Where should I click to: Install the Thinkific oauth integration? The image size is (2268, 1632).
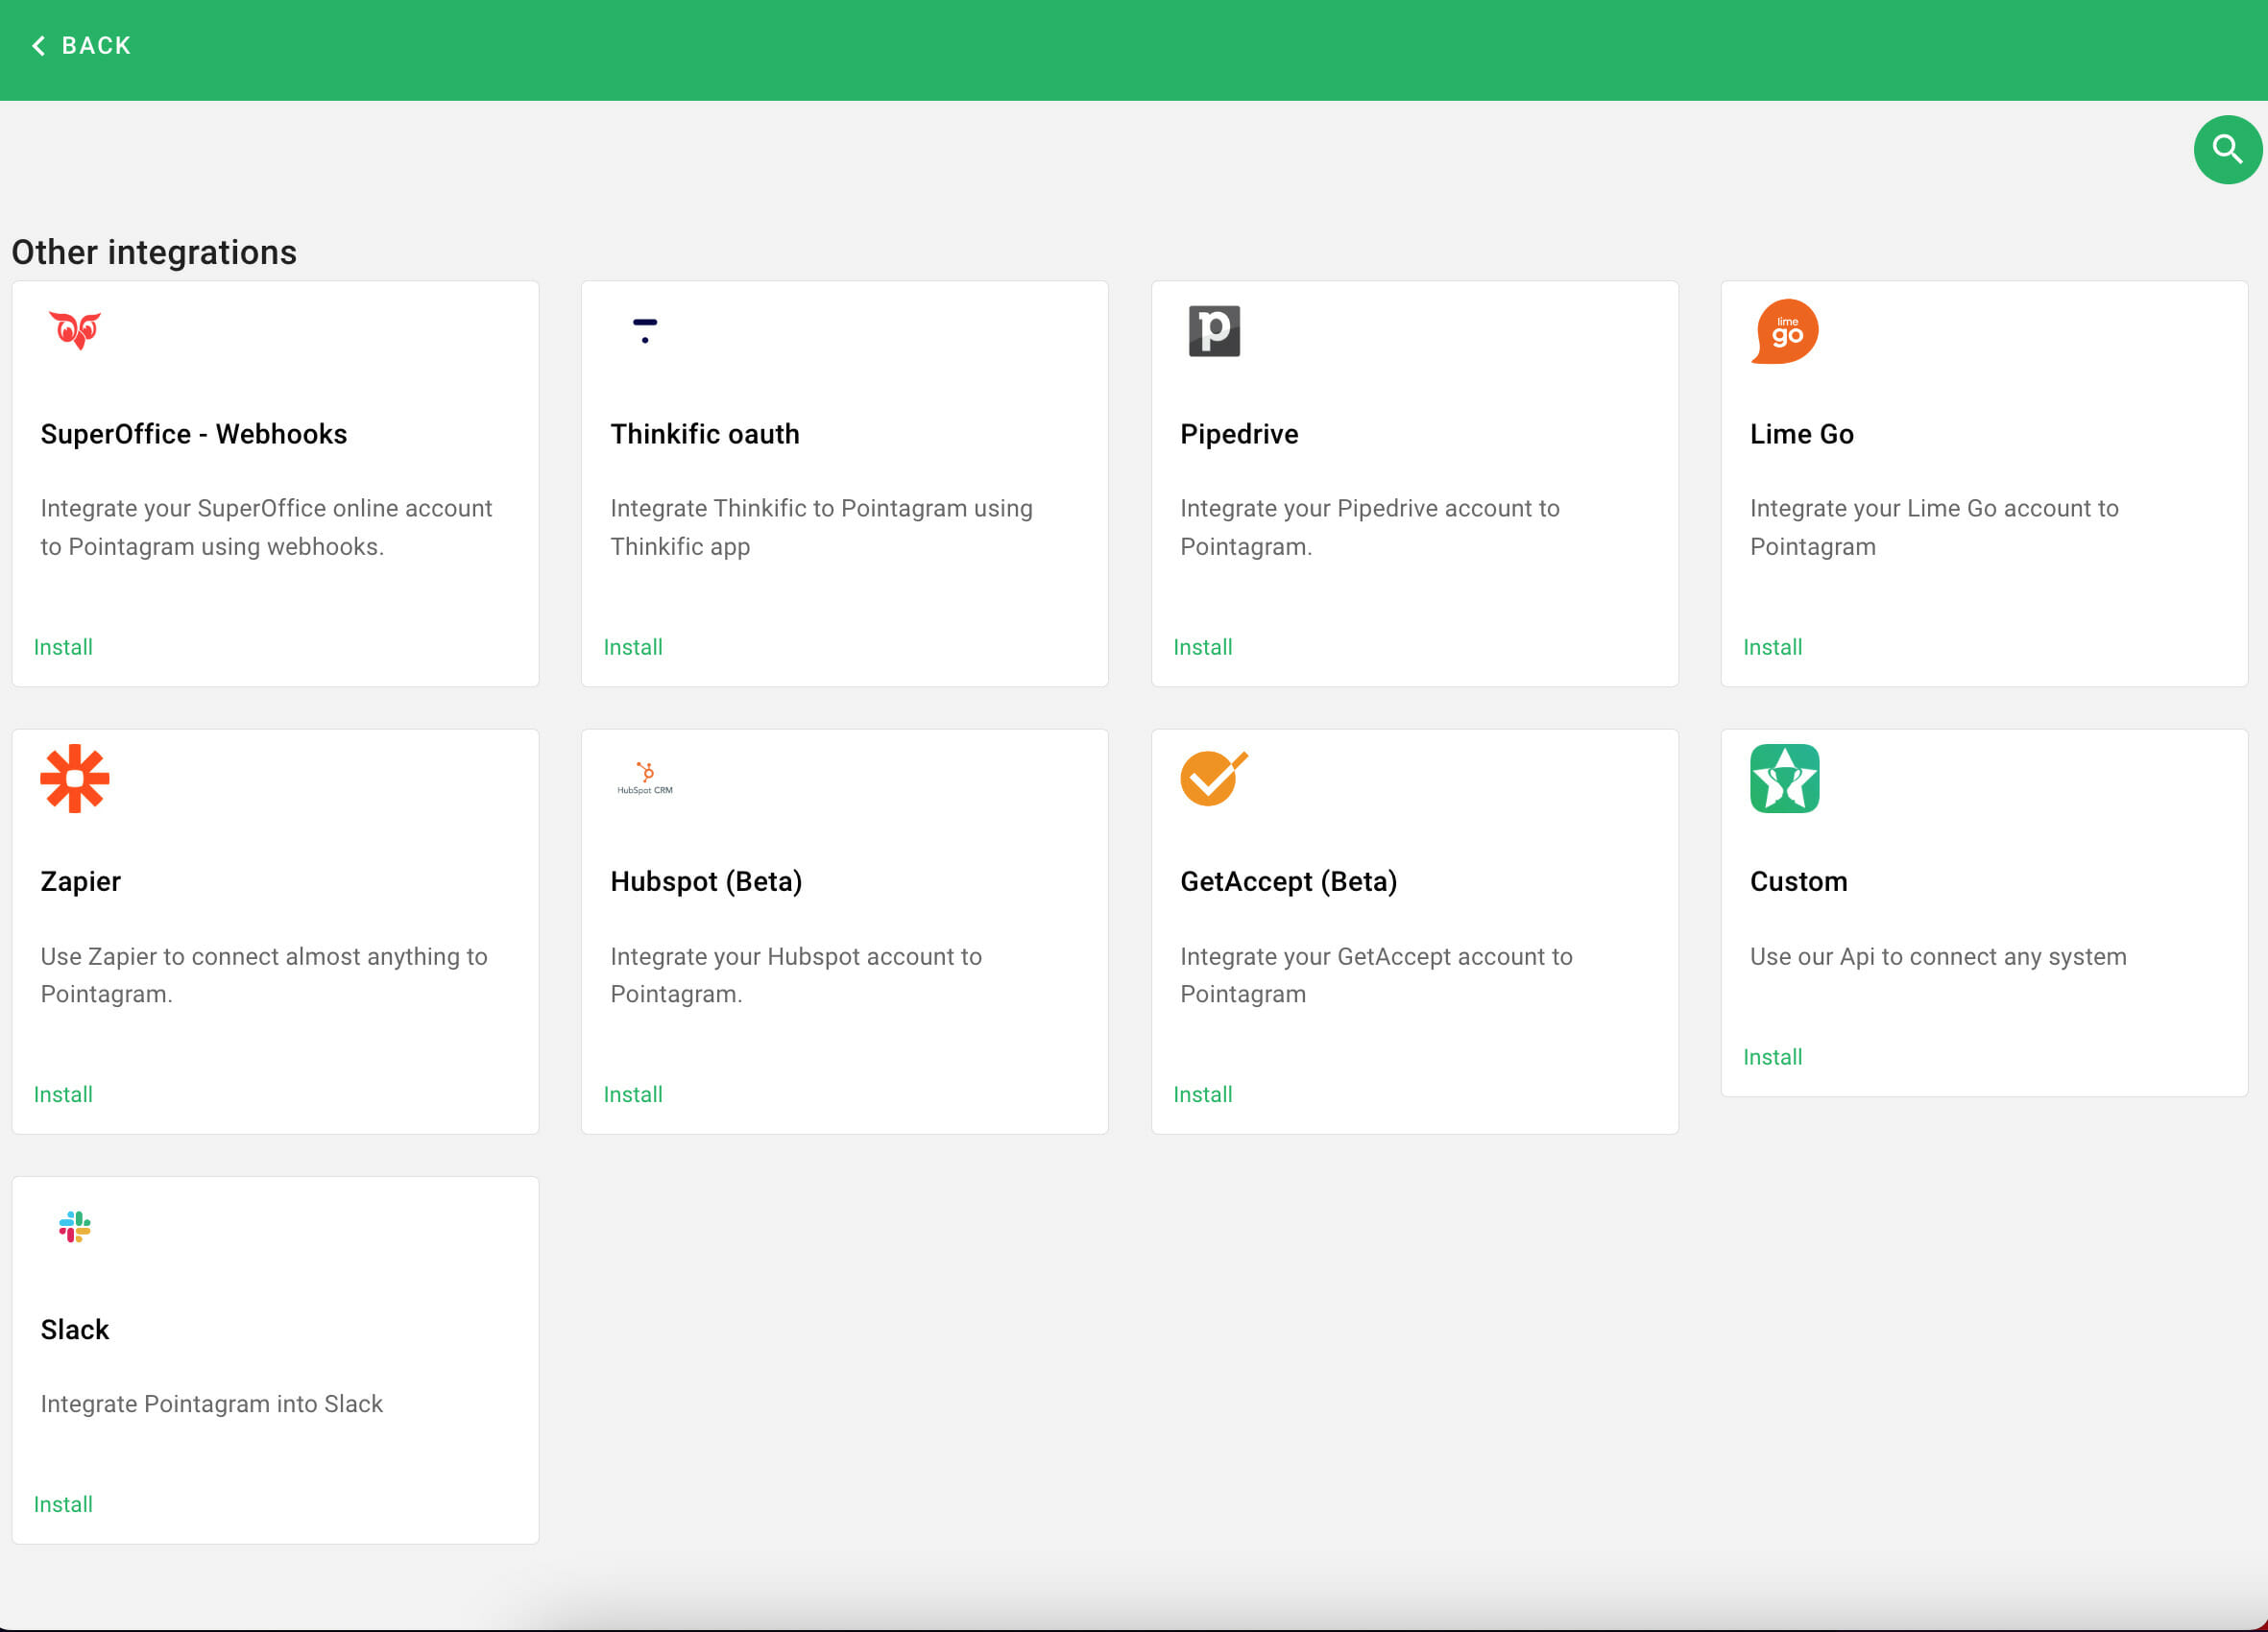(x=632, y=646)
